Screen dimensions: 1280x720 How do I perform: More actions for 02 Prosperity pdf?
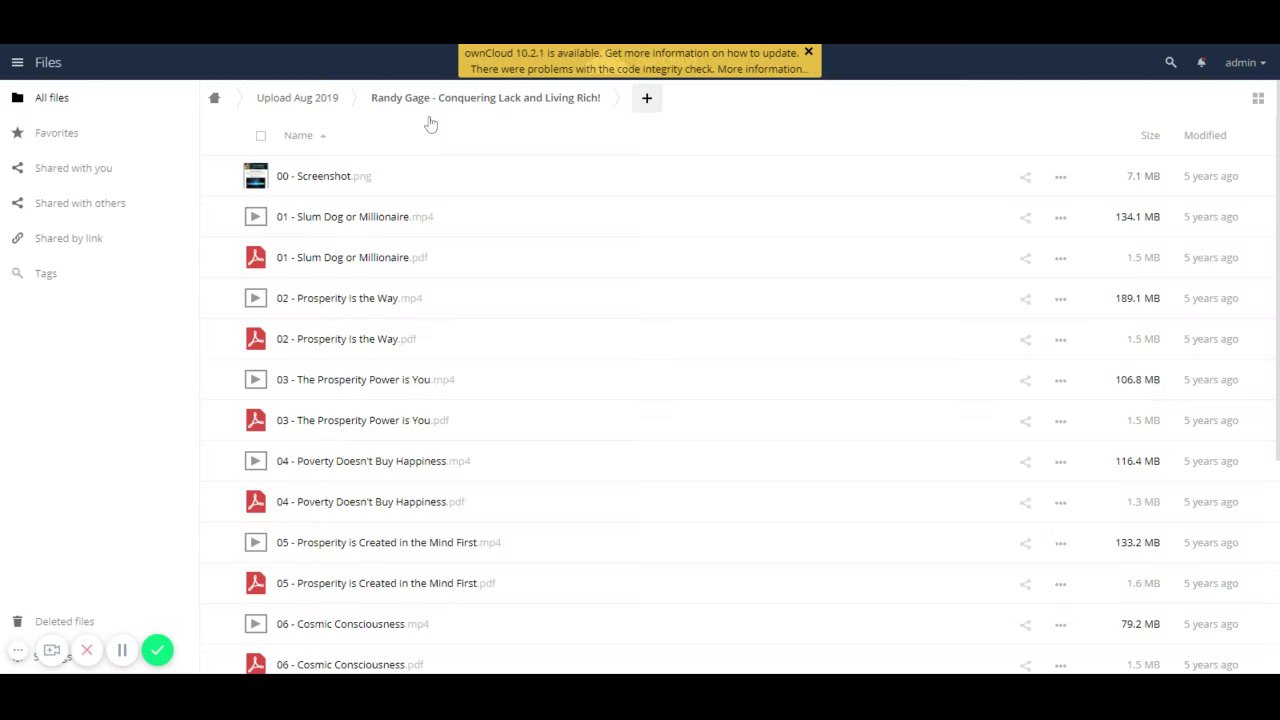tap(1060, 340)
